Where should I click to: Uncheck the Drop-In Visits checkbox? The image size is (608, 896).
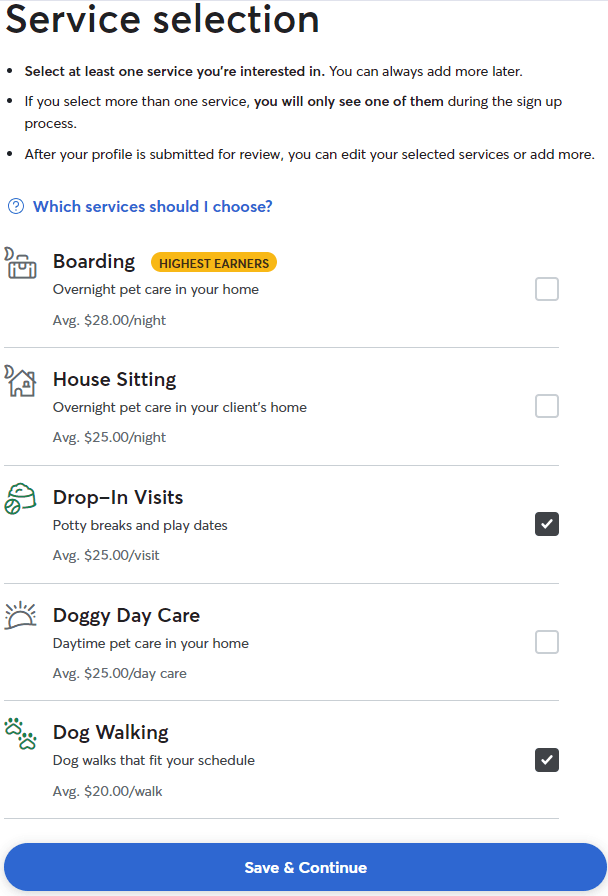547,524
